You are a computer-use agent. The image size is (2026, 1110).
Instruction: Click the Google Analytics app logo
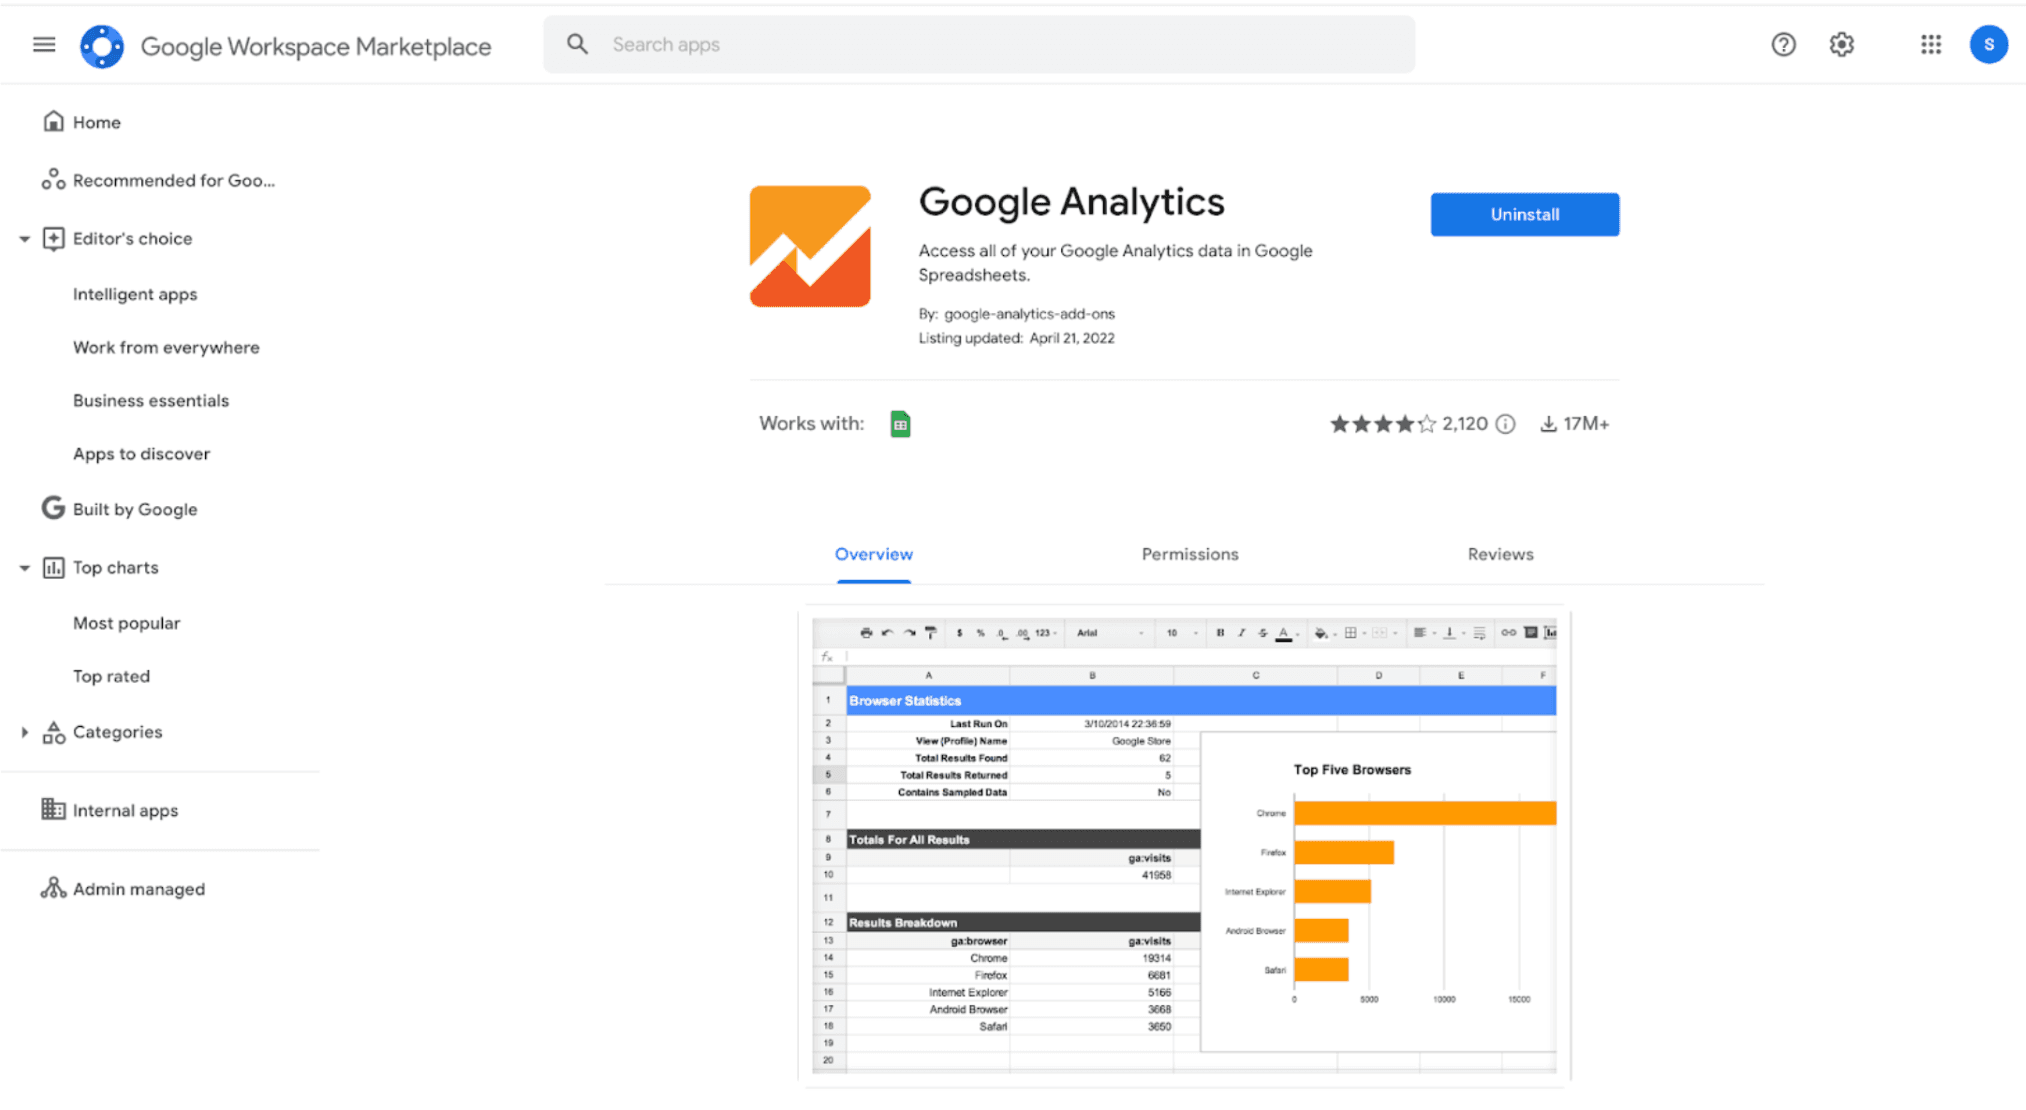coord(810,246)
